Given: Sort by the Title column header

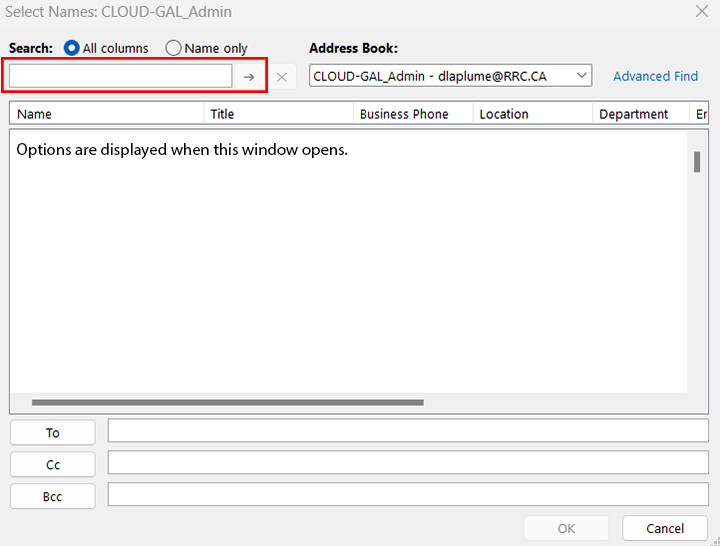Looking at the screenshot, I should pos(279,114).
